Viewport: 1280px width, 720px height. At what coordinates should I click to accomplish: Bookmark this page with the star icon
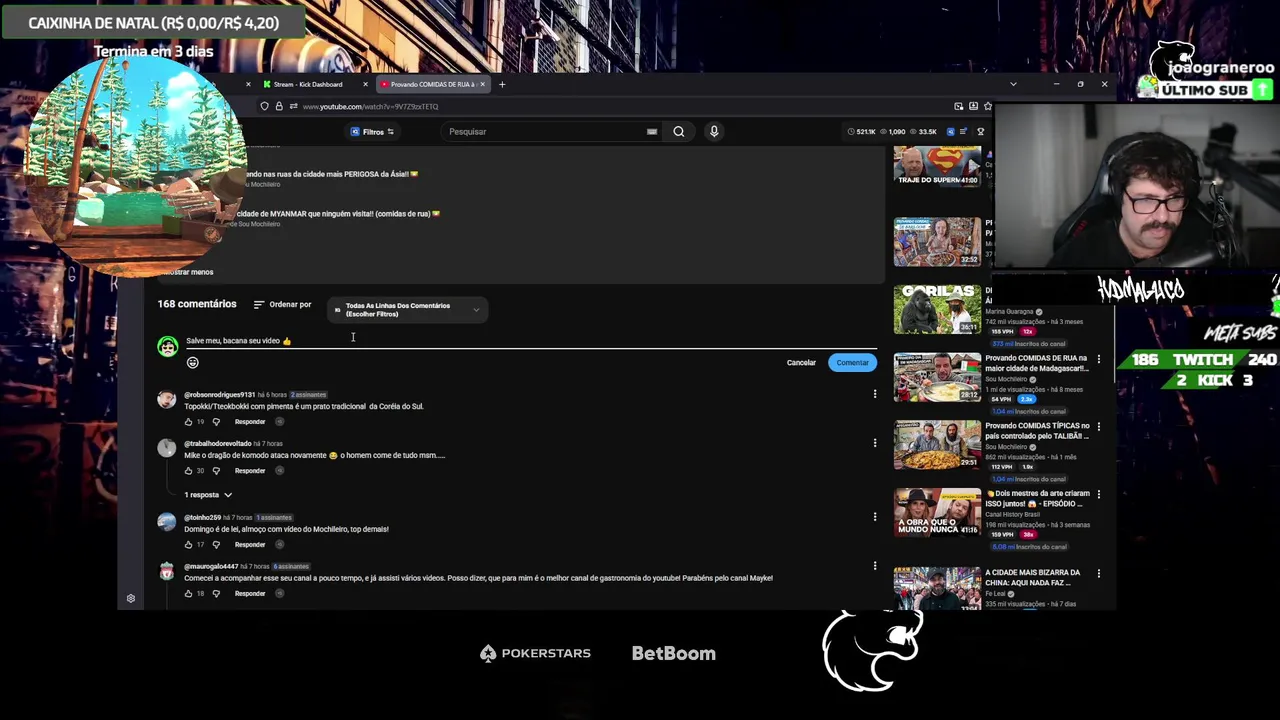987,106
